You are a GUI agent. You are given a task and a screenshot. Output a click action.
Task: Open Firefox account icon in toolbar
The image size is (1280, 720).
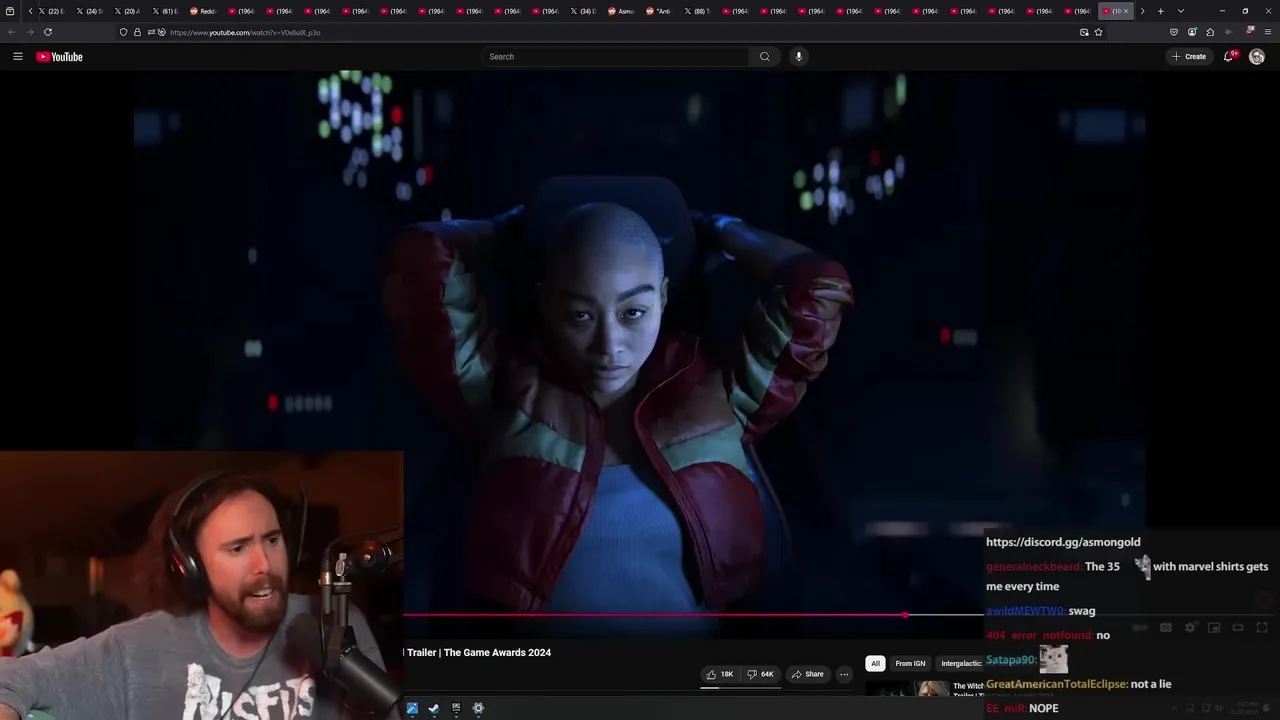(1192, 32)
